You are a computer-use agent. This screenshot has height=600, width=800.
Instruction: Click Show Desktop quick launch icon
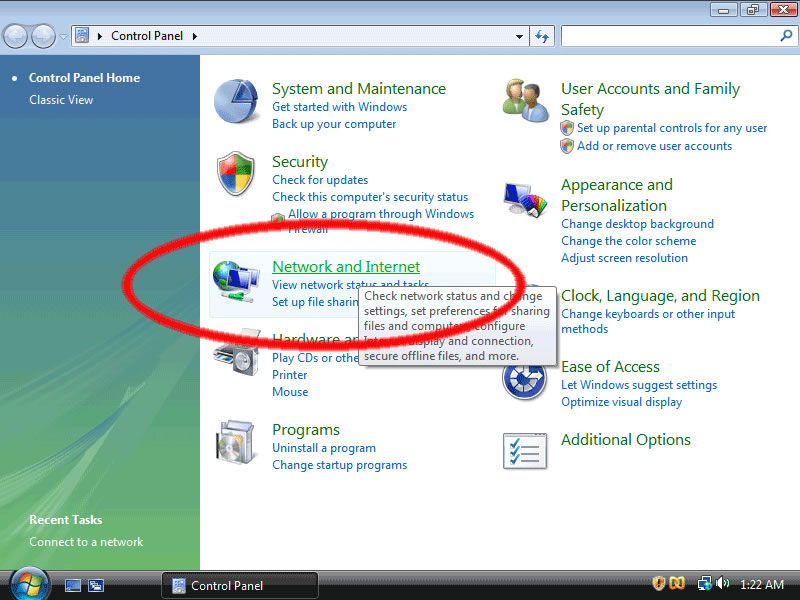[72, 585]
